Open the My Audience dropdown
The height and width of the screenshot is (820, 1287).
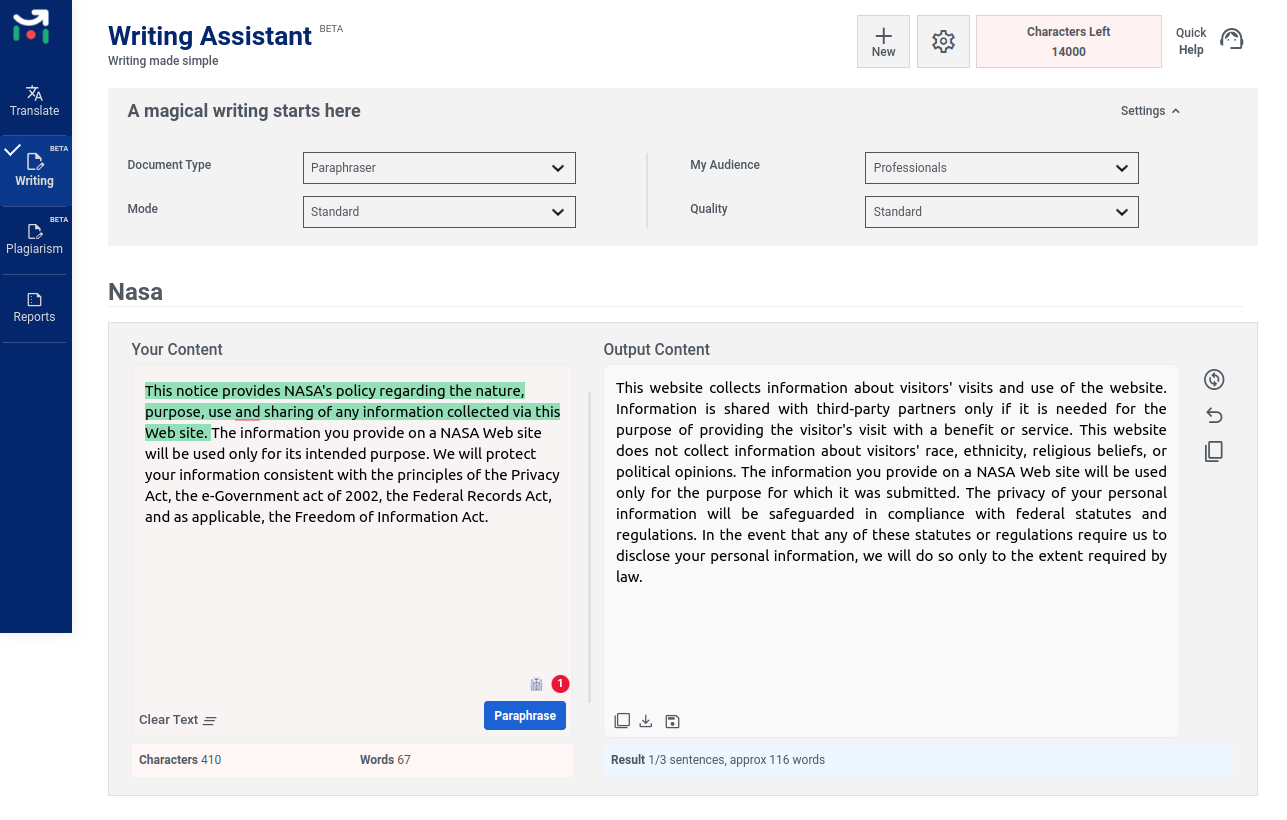[x=1001, y=167]
